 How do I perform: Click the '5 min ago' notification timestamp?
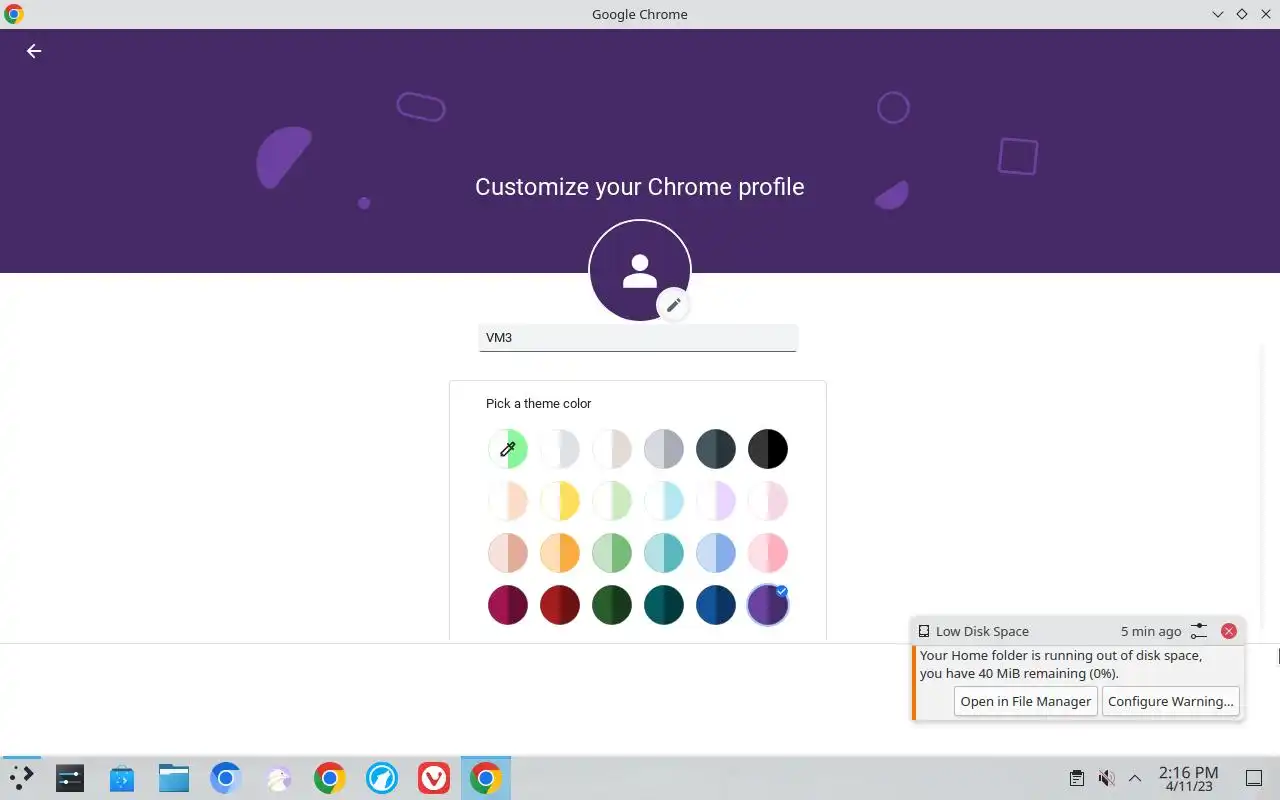point(1151,632)
